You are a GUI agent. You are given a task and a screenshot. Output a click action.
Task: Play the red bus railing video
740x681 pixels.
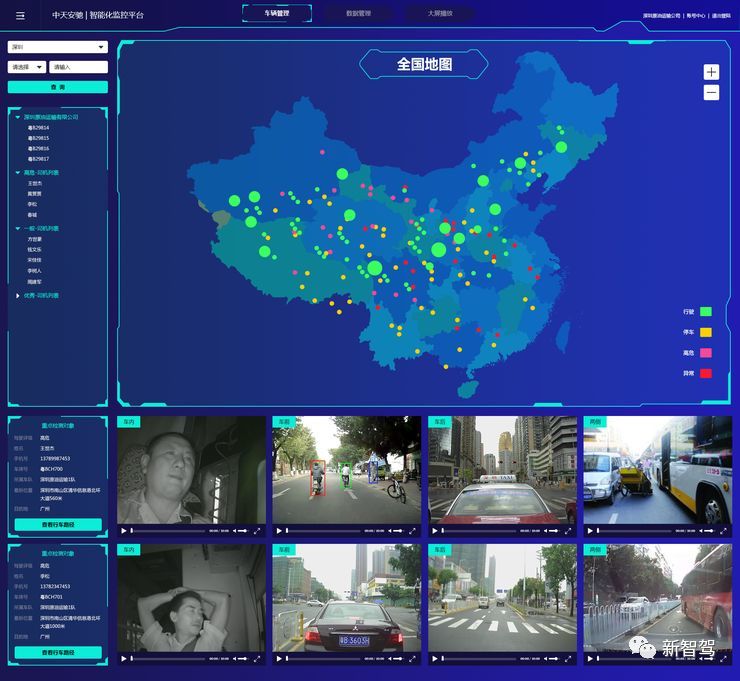tap(590, 659)
